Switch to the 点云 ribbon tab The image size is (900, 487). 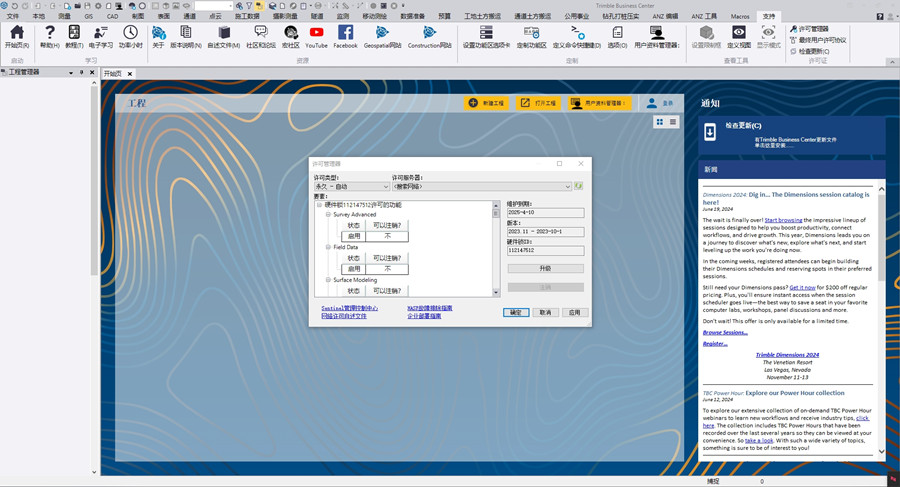[215, 16]
